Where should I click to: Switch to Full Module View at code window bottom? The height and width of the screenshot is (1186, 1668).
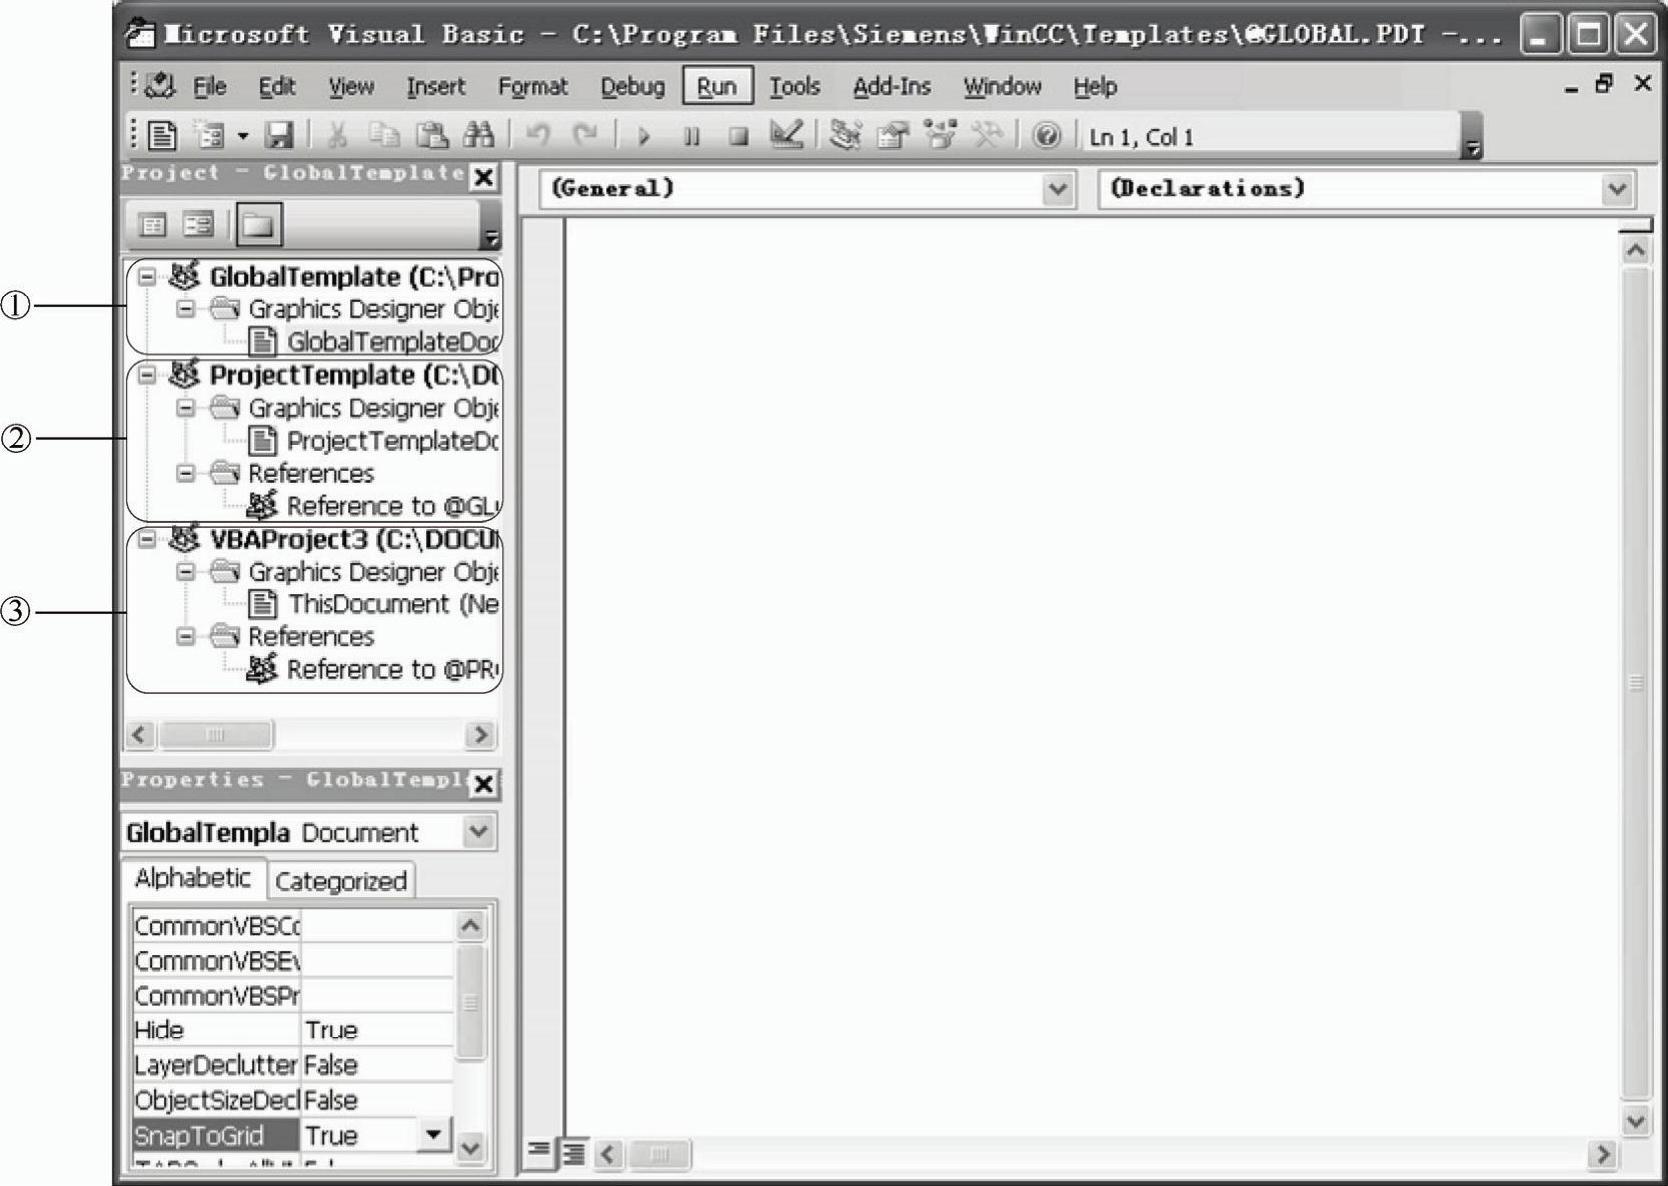tap(573, 1153)
